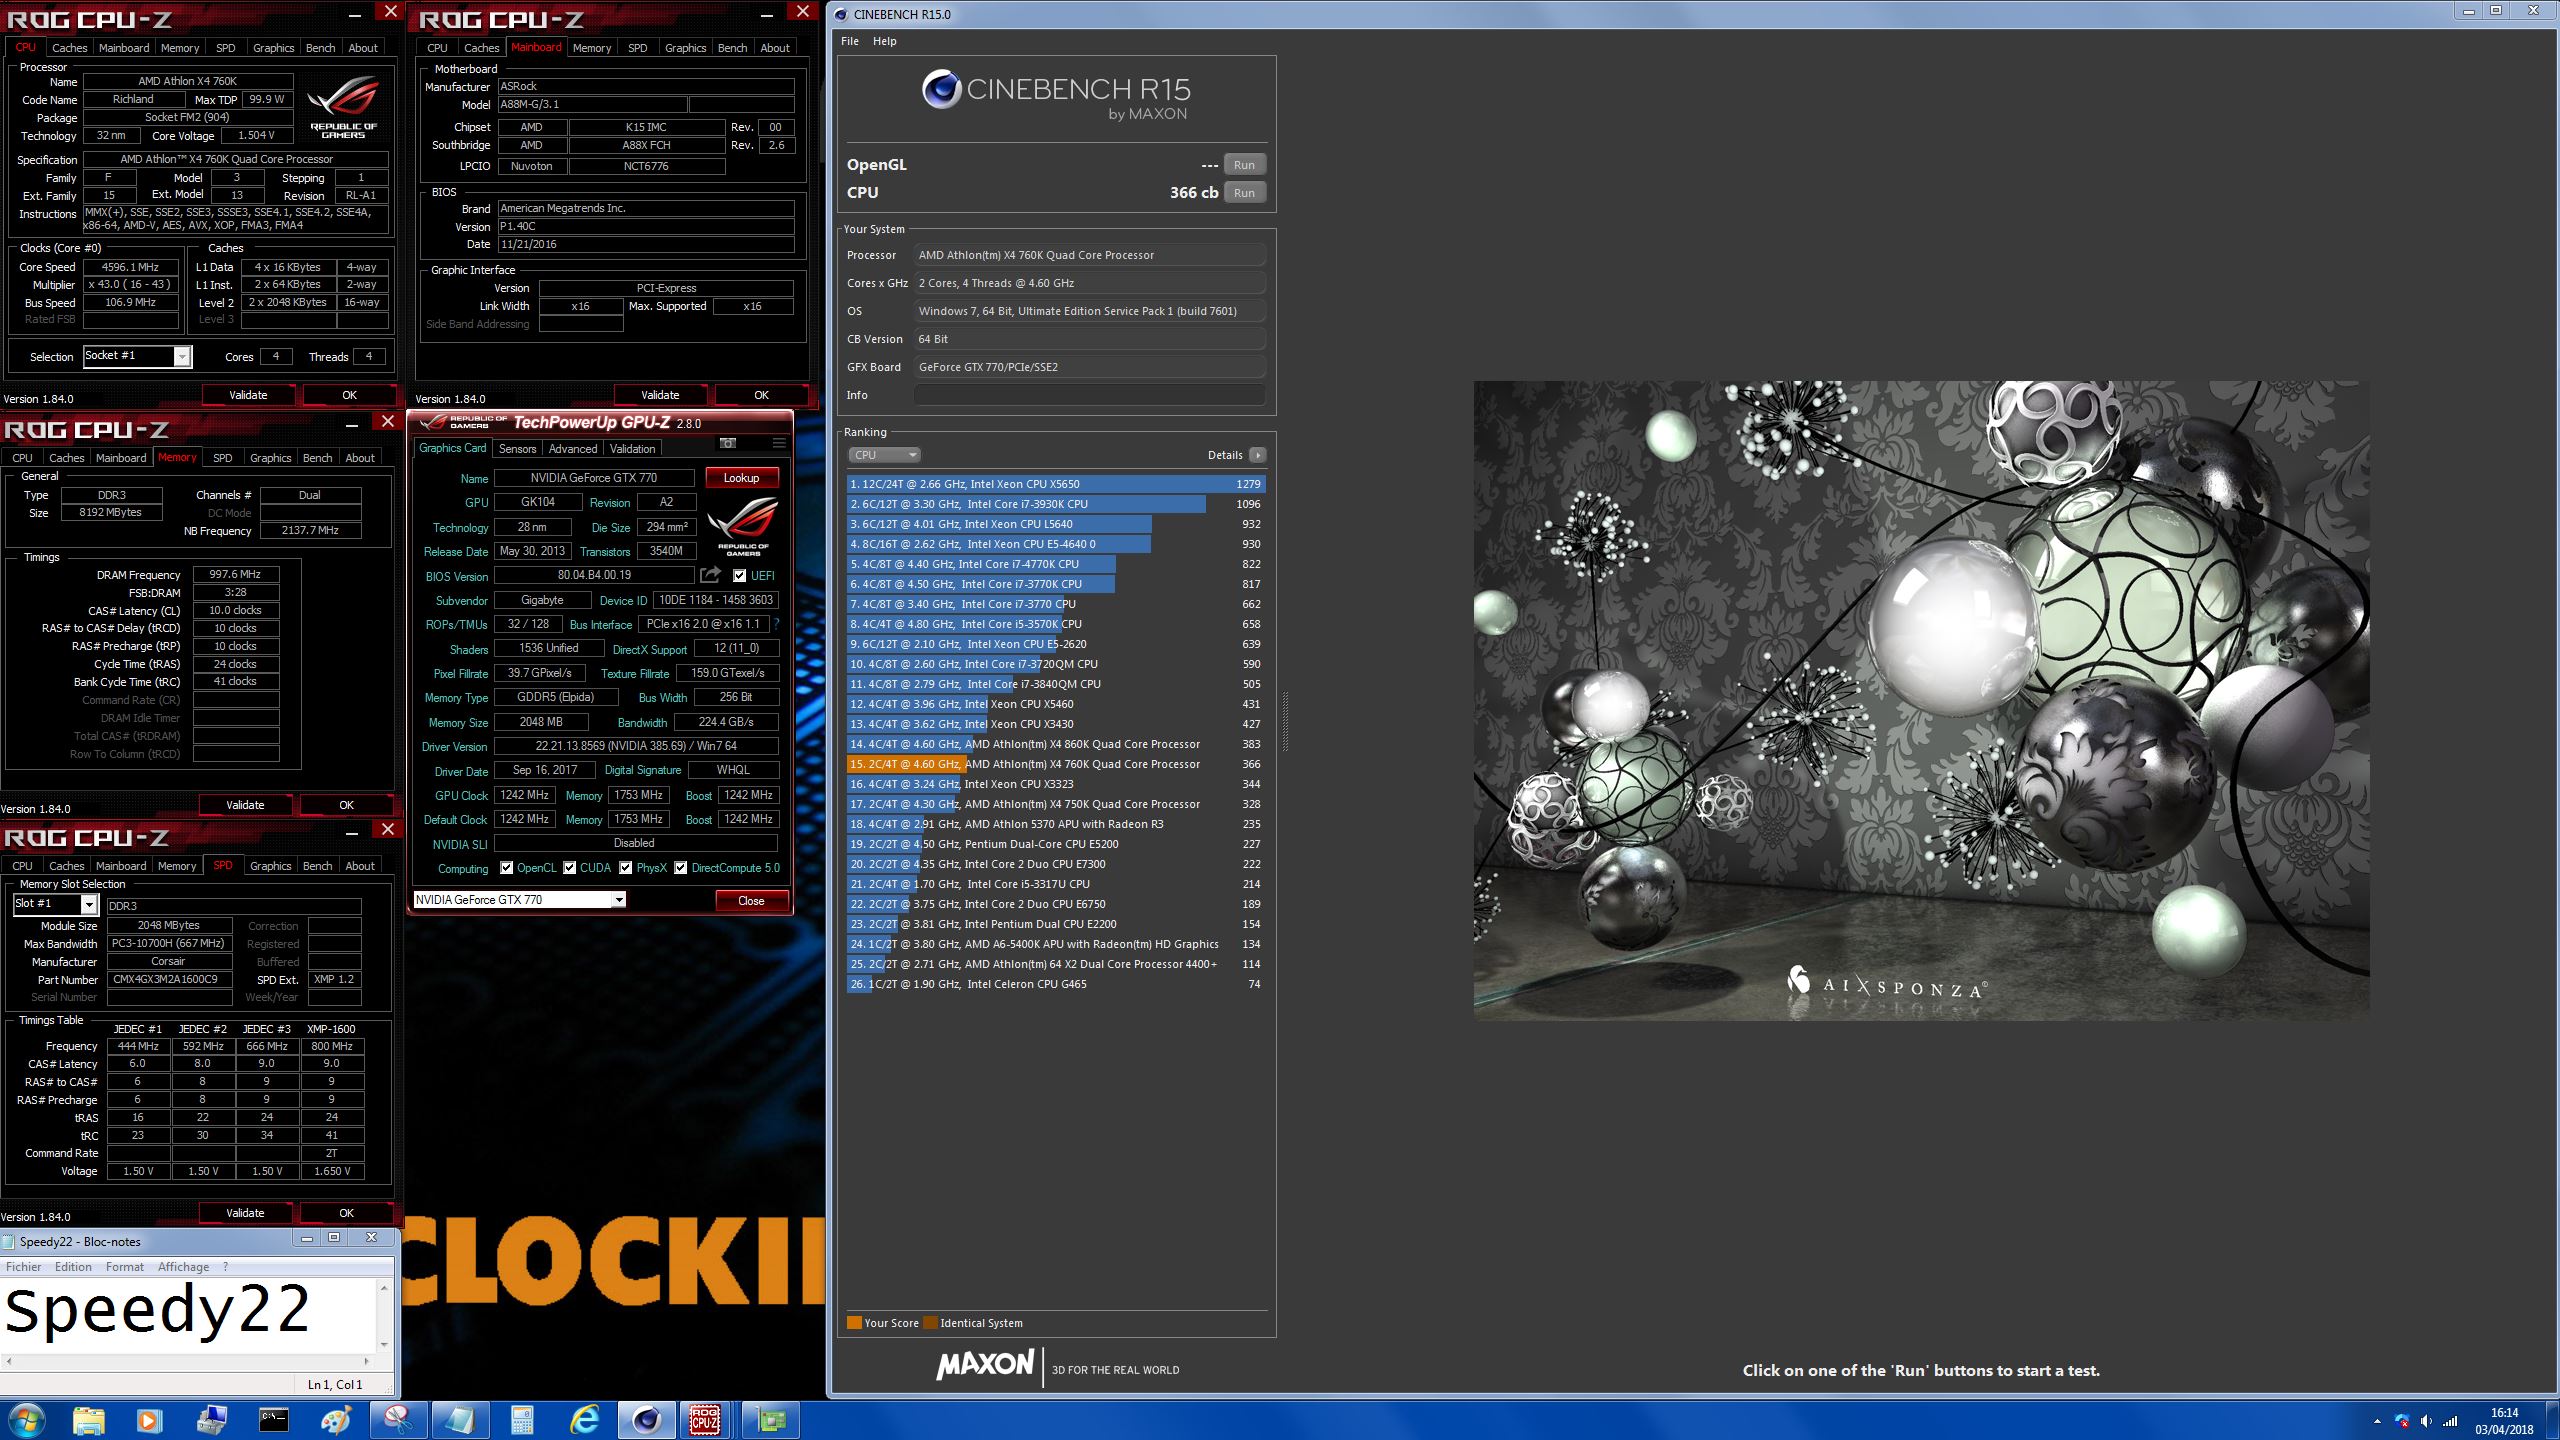Open the CPU ranking filter dropdown in Cinebench
The image size is (2560, 1440).
pos(884,455)
